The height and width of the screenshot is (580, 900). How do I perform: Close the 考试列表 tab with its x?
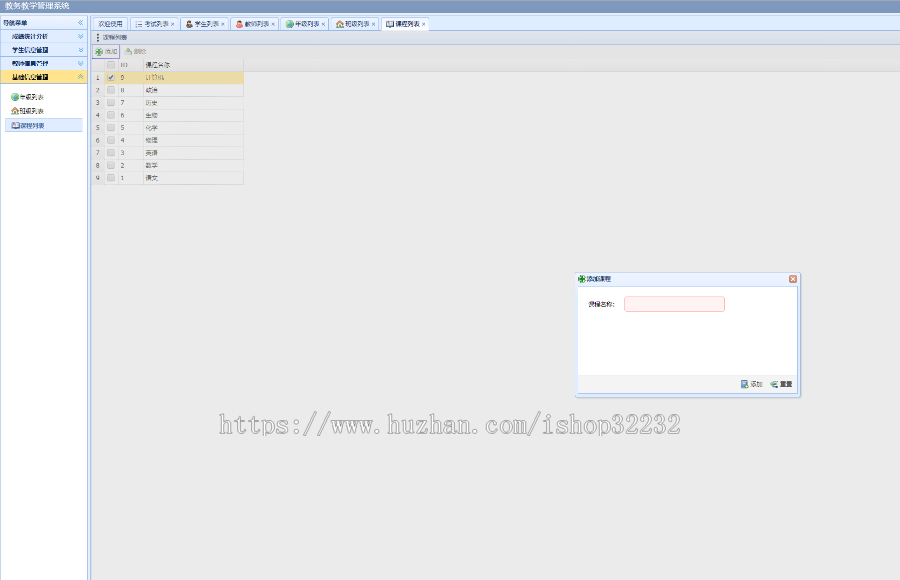[x=172, y=24]
